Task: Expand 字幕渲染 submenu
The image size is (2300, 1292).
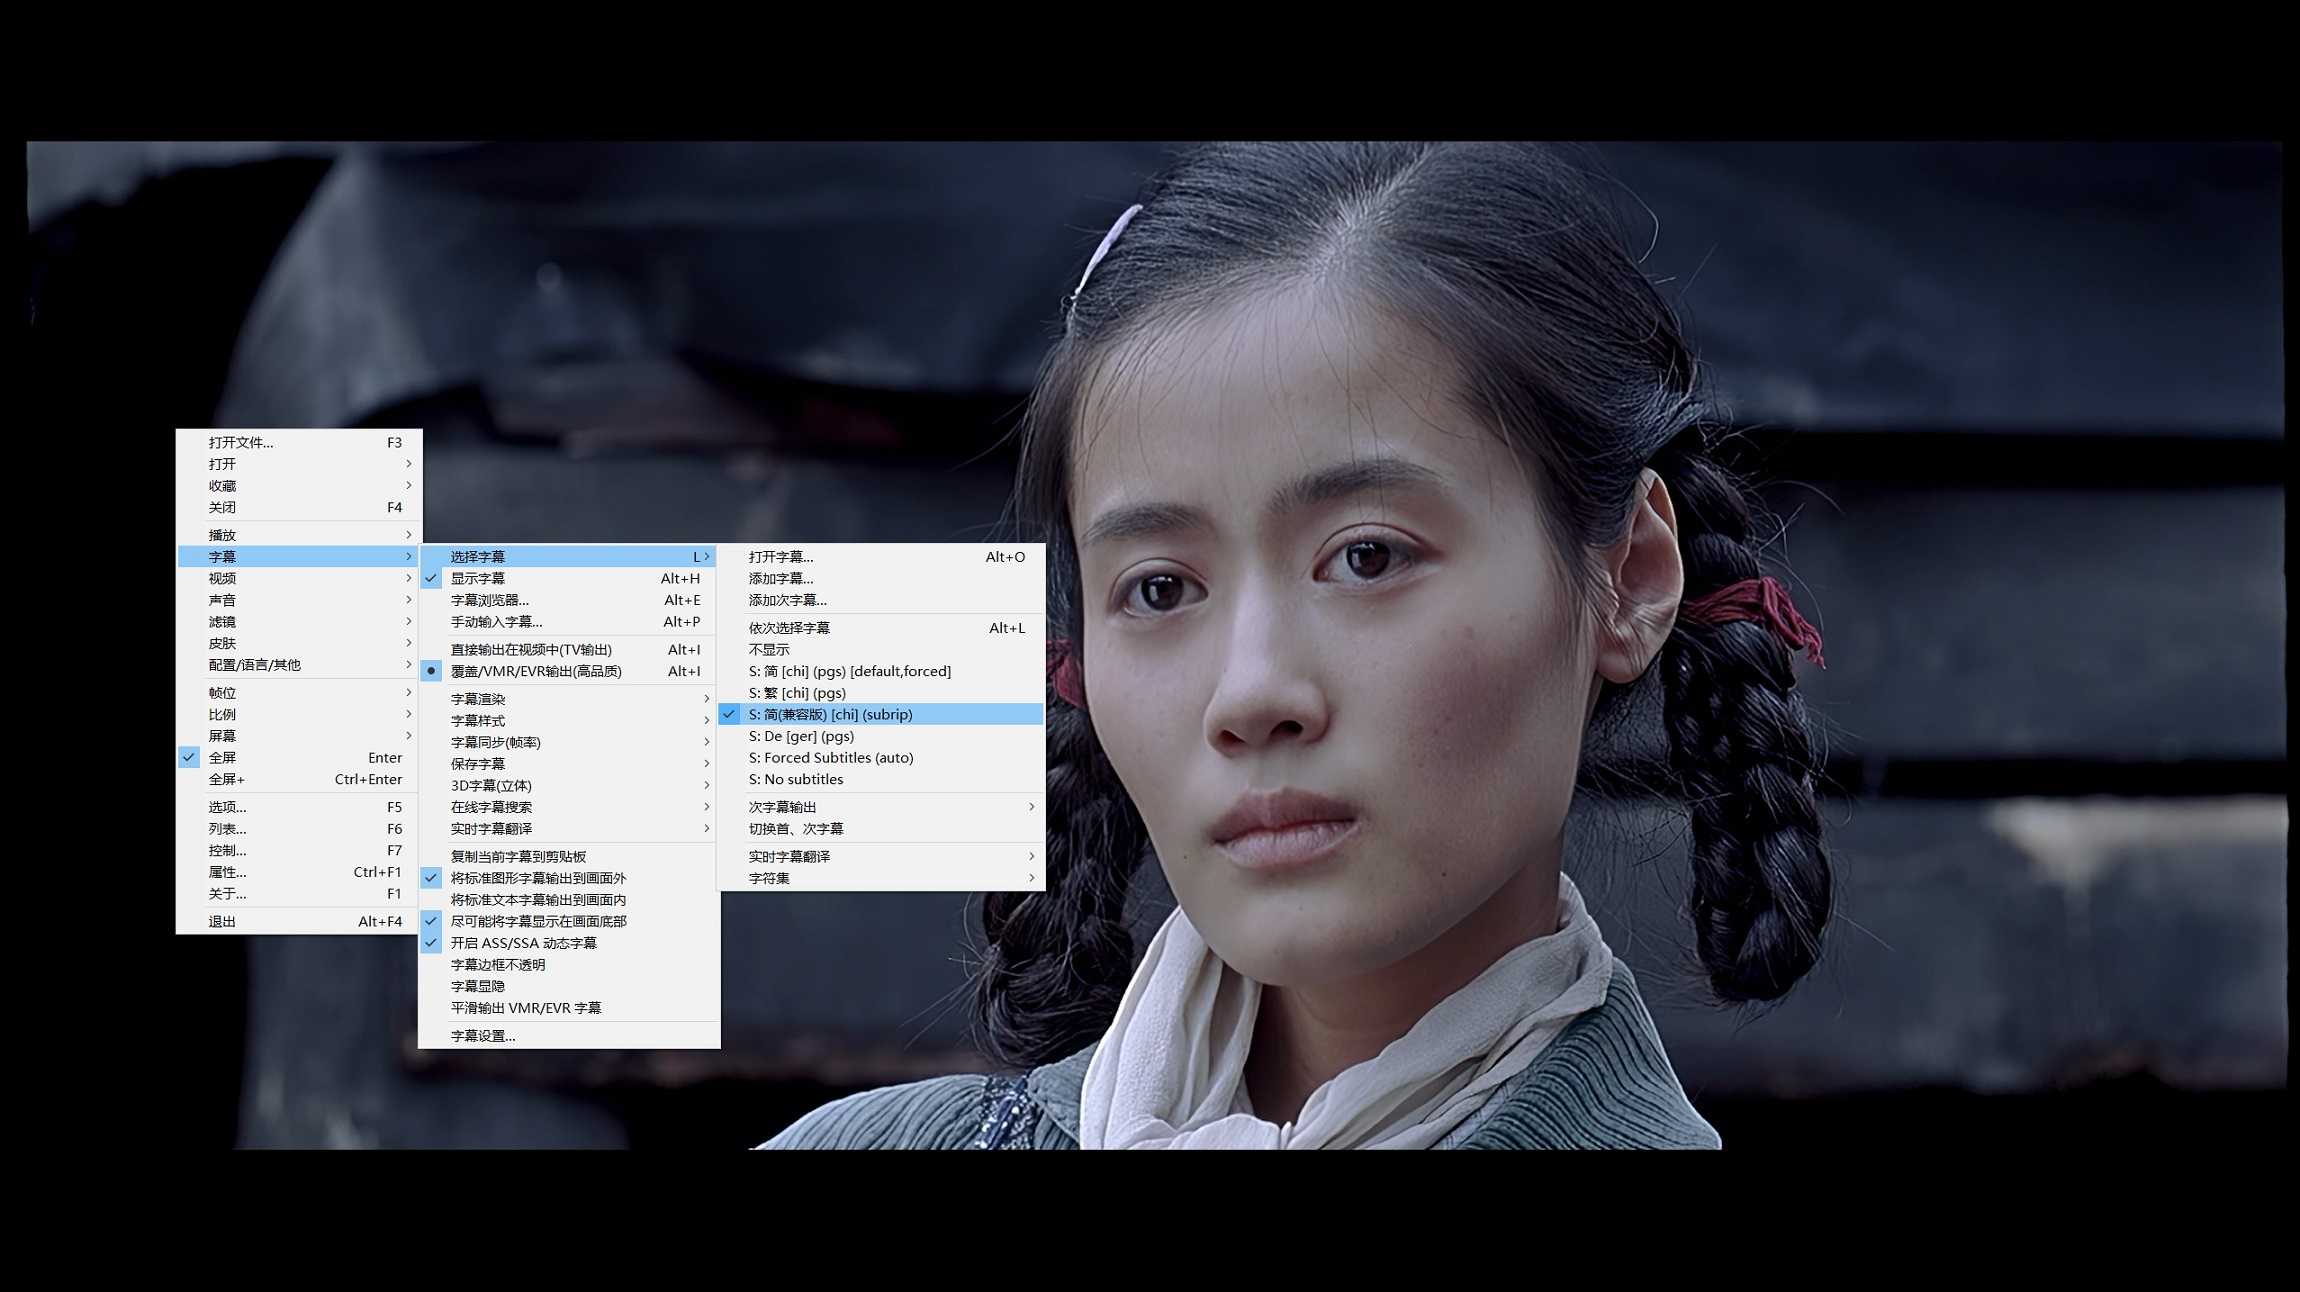Action: coord(568,699)
